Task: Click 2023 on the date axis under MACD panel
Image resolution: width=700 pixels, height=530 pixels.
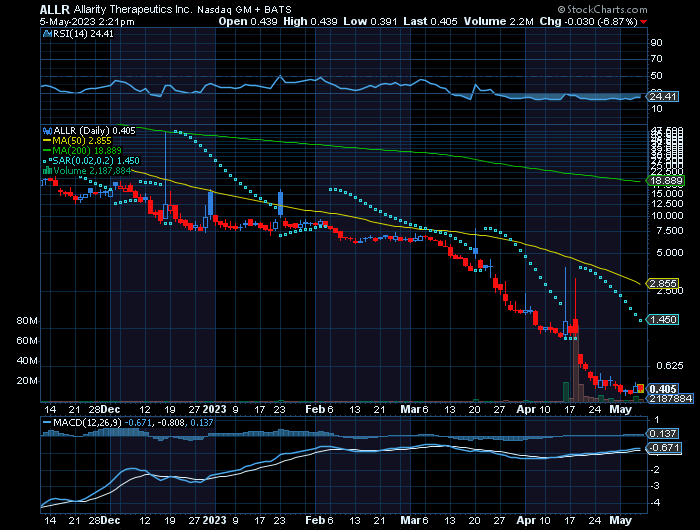Action: tap(214, 521)
